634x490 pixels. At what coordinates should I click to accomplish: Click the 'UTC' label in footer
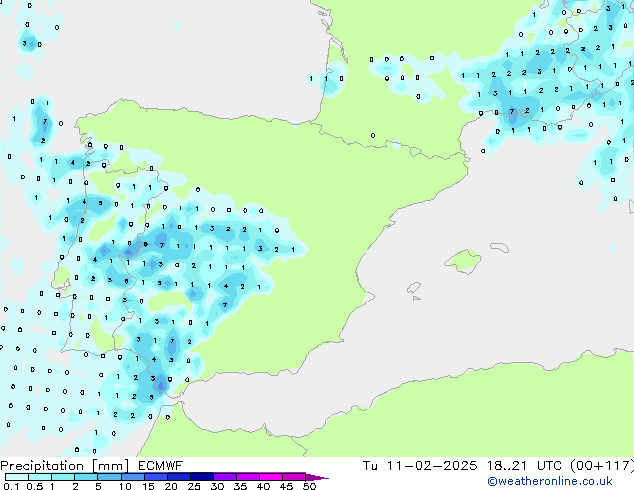pos(549,466)
